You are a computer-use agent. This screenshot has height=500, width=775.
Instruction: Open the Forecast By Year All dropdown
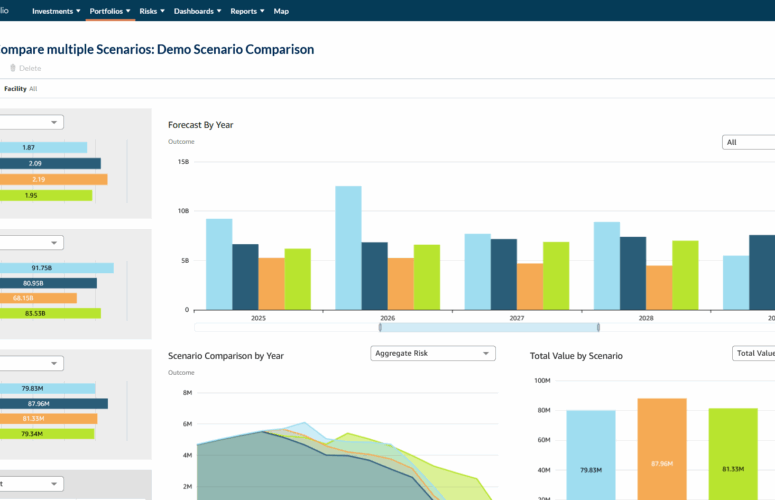[x=750, y=142]
